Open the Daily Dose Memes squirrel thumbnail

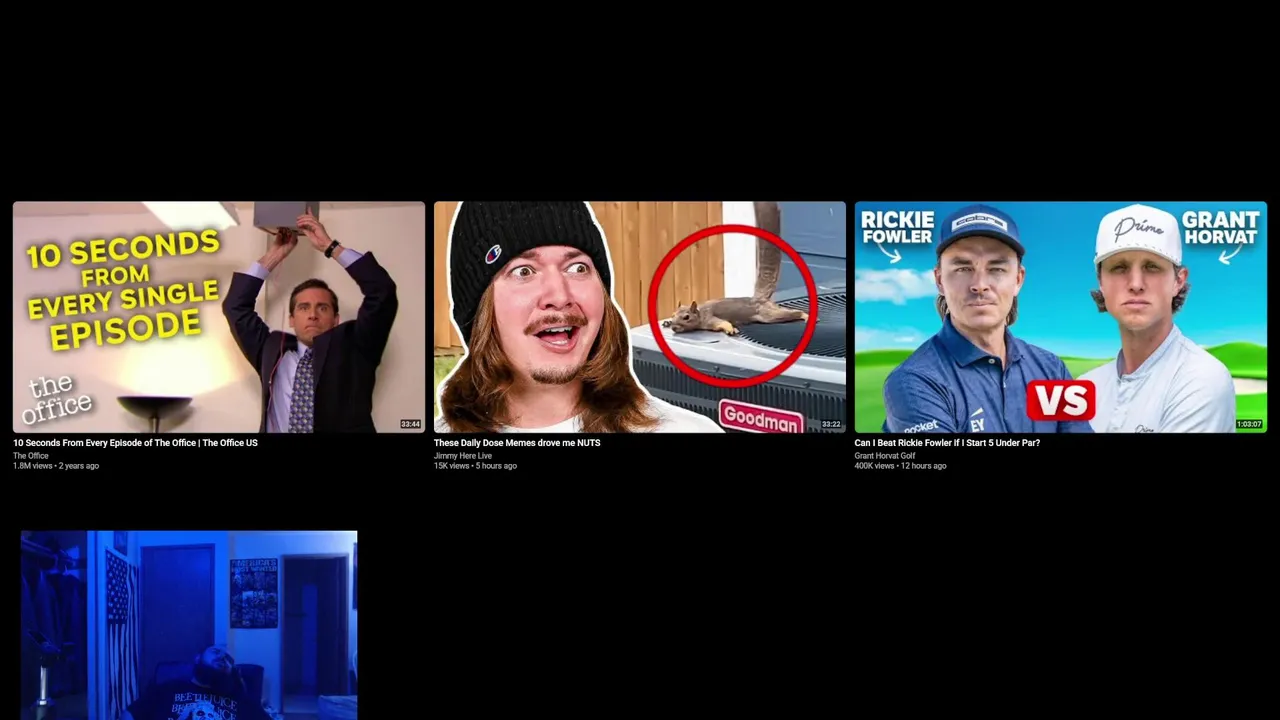click(640, 317)
